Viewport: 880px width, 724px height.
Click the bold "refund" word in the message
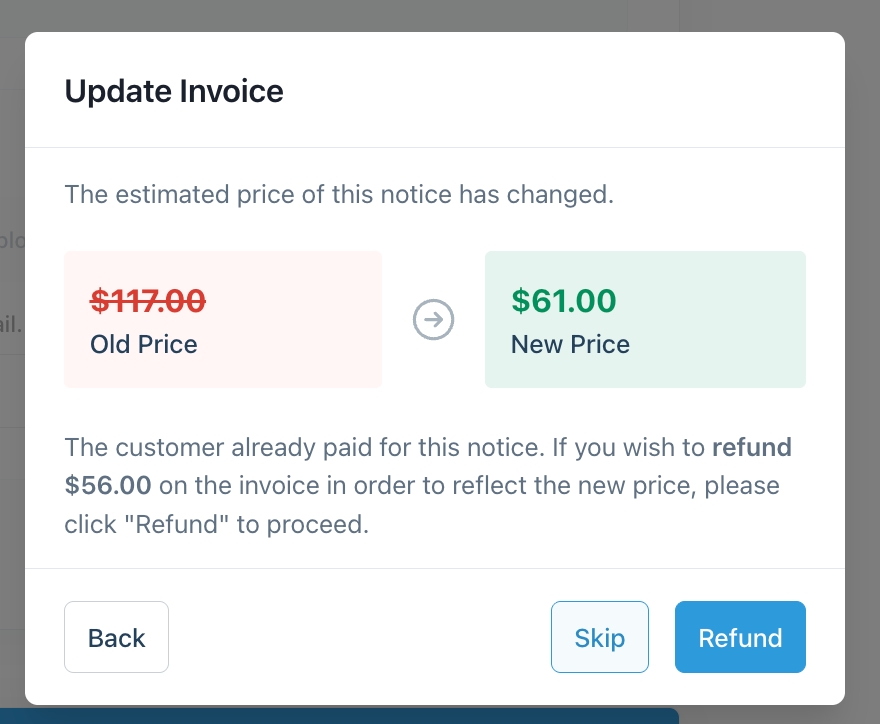click(x=751, y=447)
